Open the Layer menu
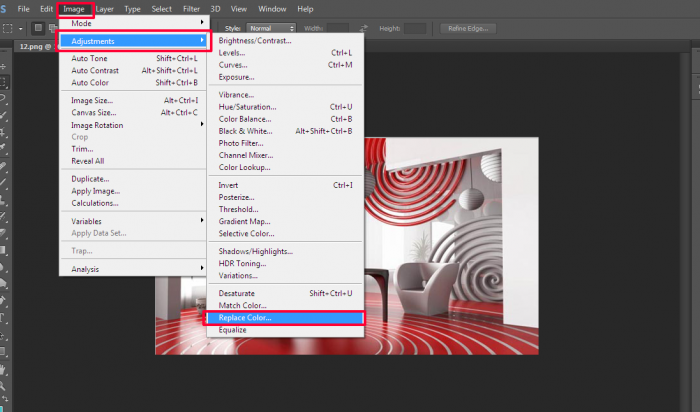The image size is (700, 412). (104, 9)
